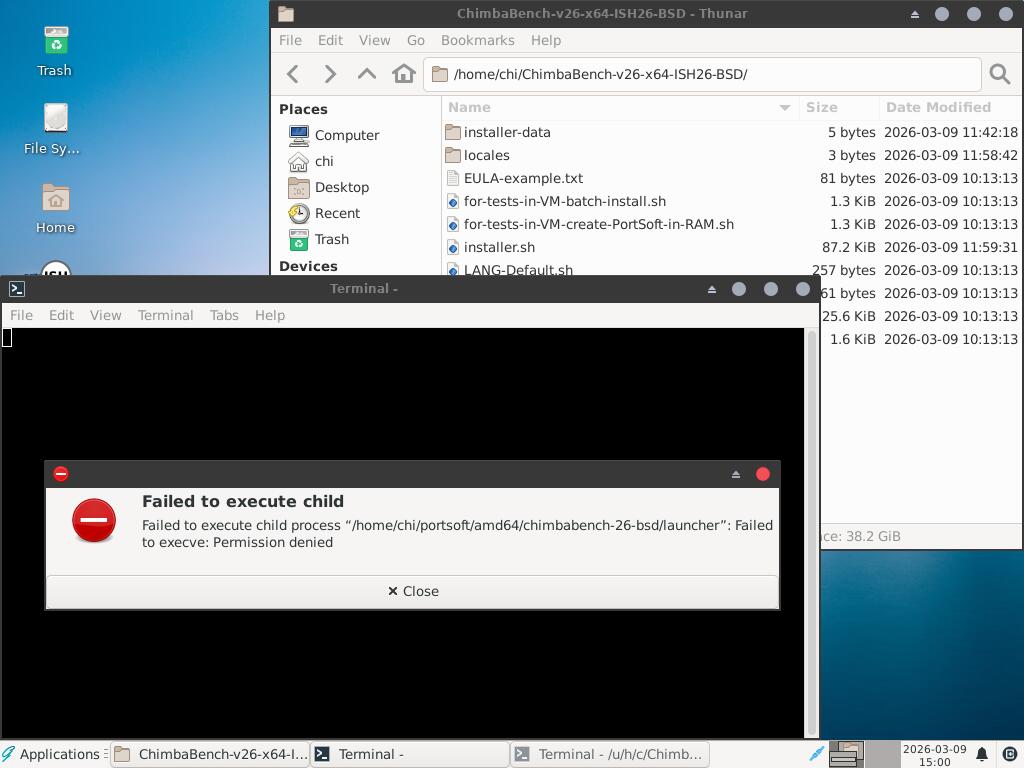Open Home desktop icon
1024x768 pixels.
(56, 208)
